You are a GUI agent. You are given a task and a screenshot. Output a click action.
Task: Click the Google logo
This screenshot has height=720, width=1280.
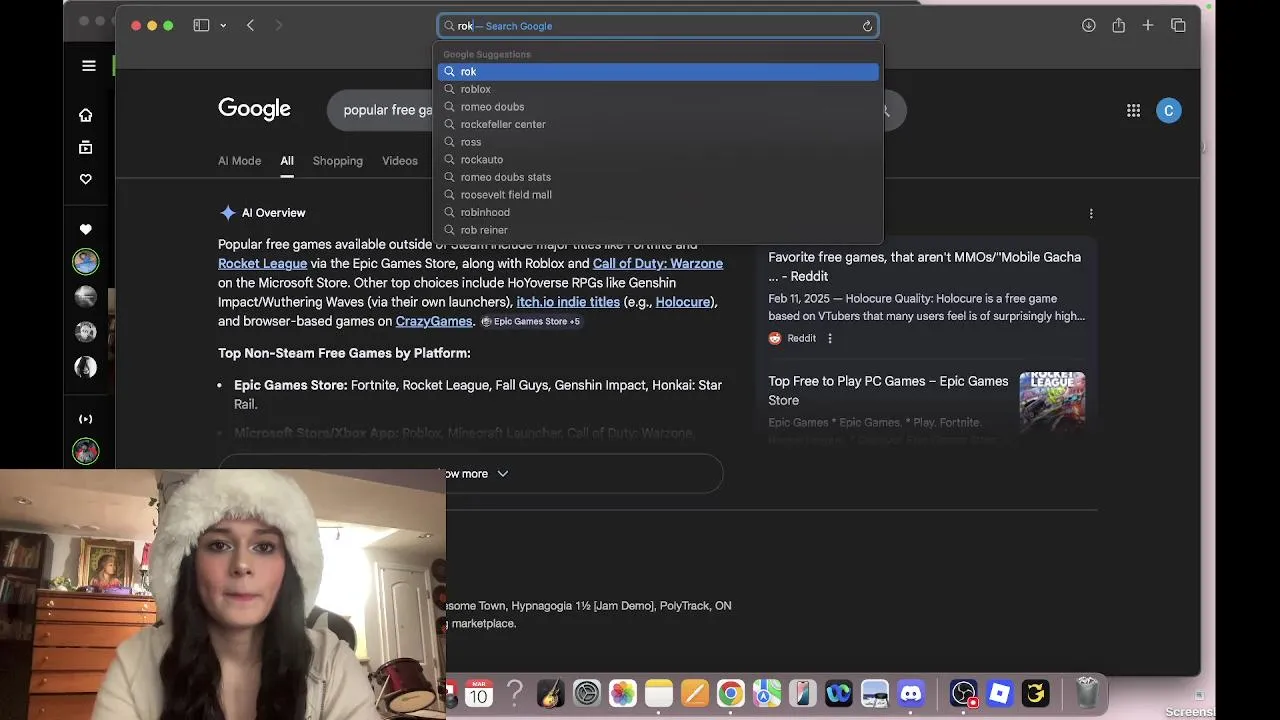254,109
